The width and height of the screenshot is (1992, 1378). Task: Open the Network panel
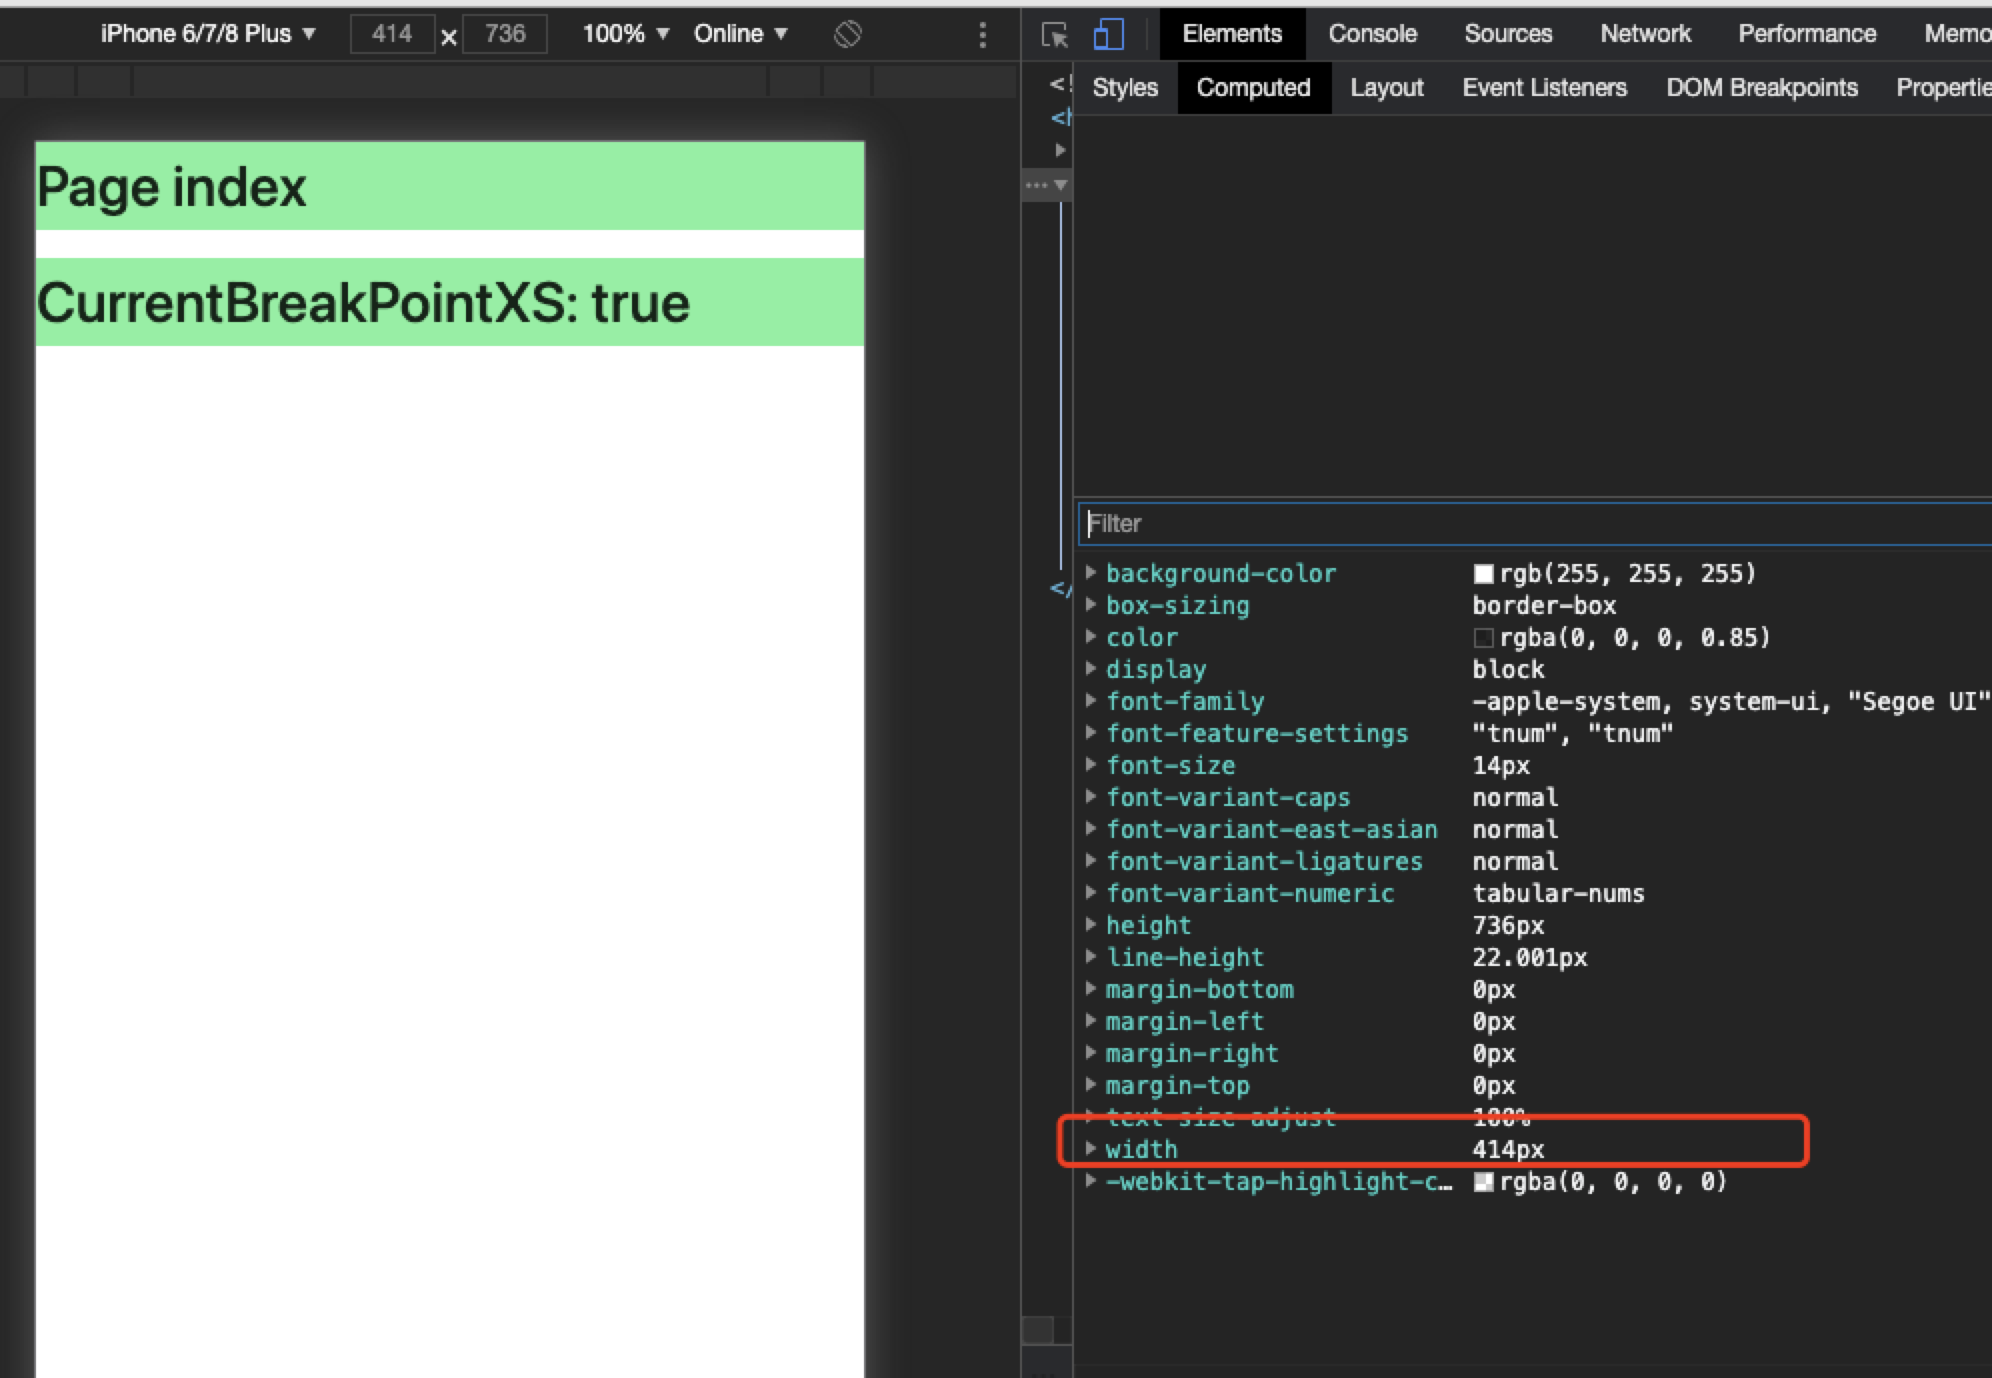tap(1645, 33)
